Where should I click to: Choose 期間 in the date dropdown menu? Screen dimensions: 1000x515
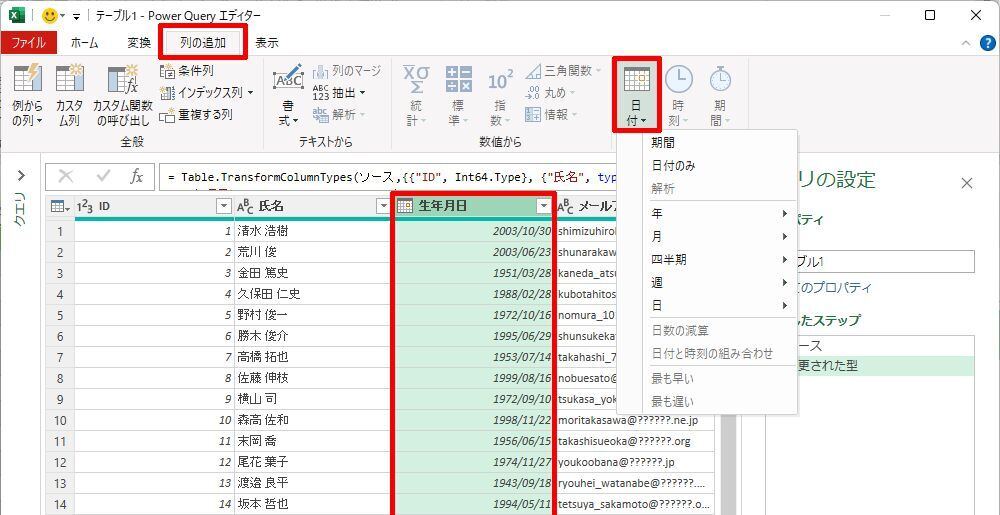pos(663,143)
